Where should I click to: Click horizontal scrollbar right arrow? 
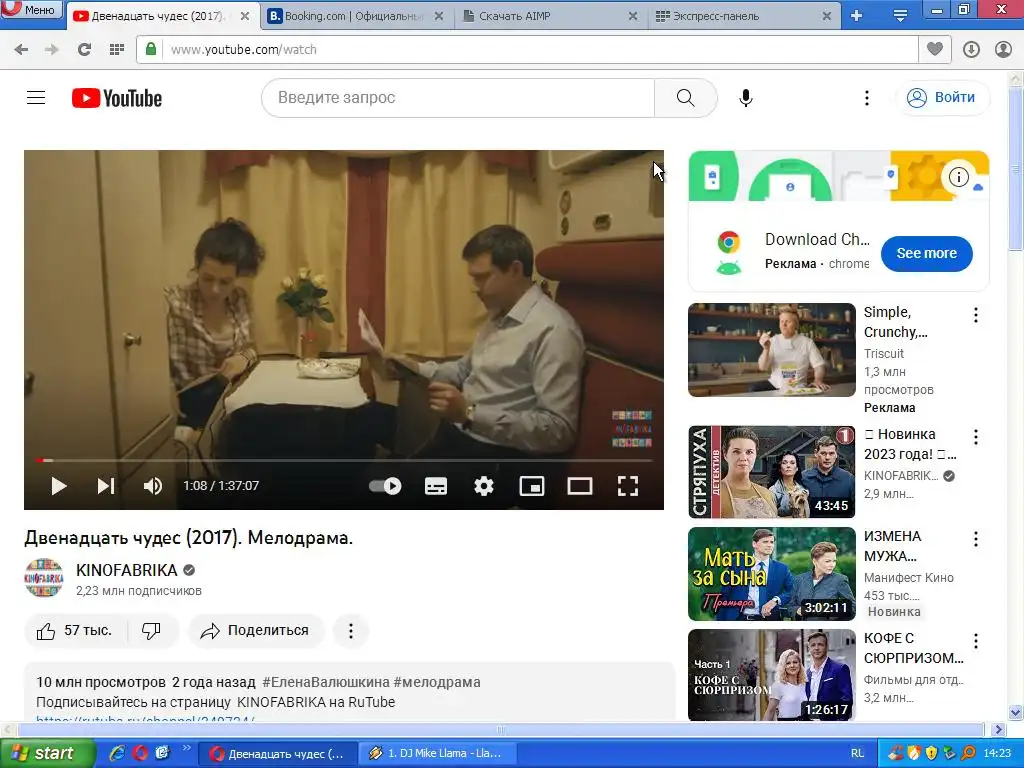coord(999,729)
